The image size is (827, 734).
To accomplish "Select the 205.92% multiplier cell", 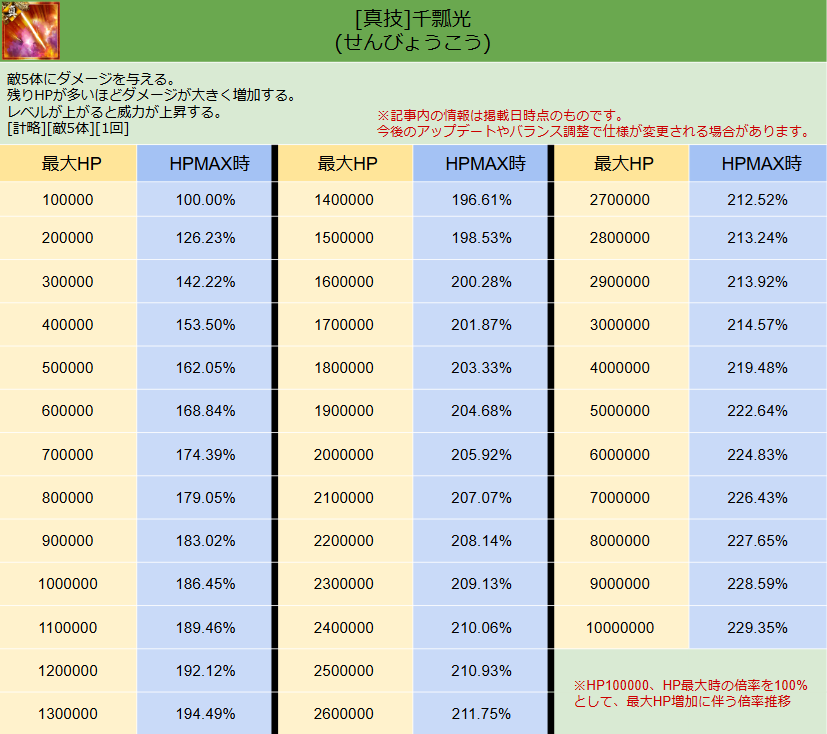I will [482, 455].
